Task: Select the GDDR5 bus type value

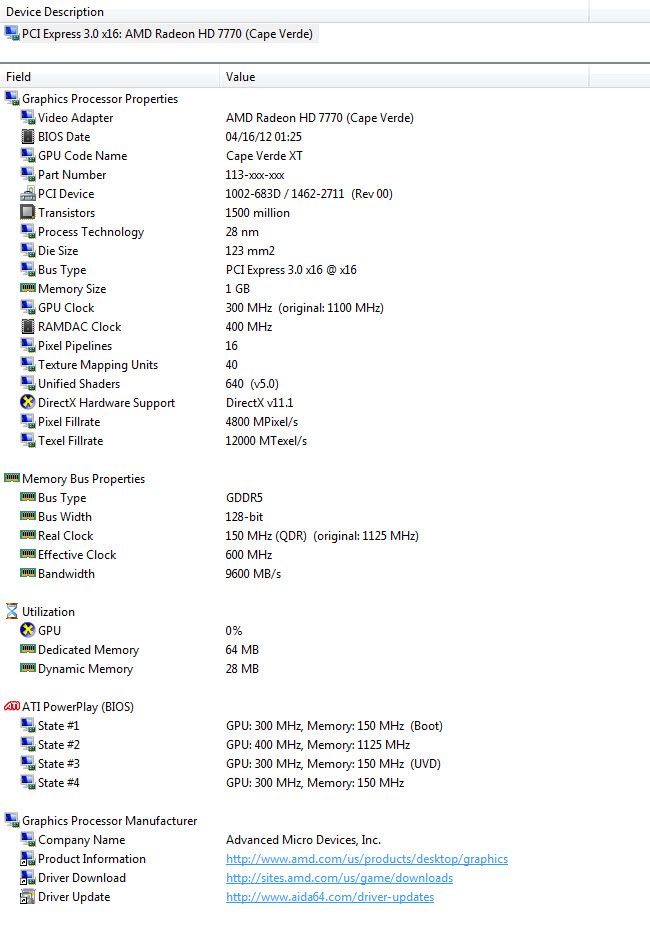Action: [244, 497]
